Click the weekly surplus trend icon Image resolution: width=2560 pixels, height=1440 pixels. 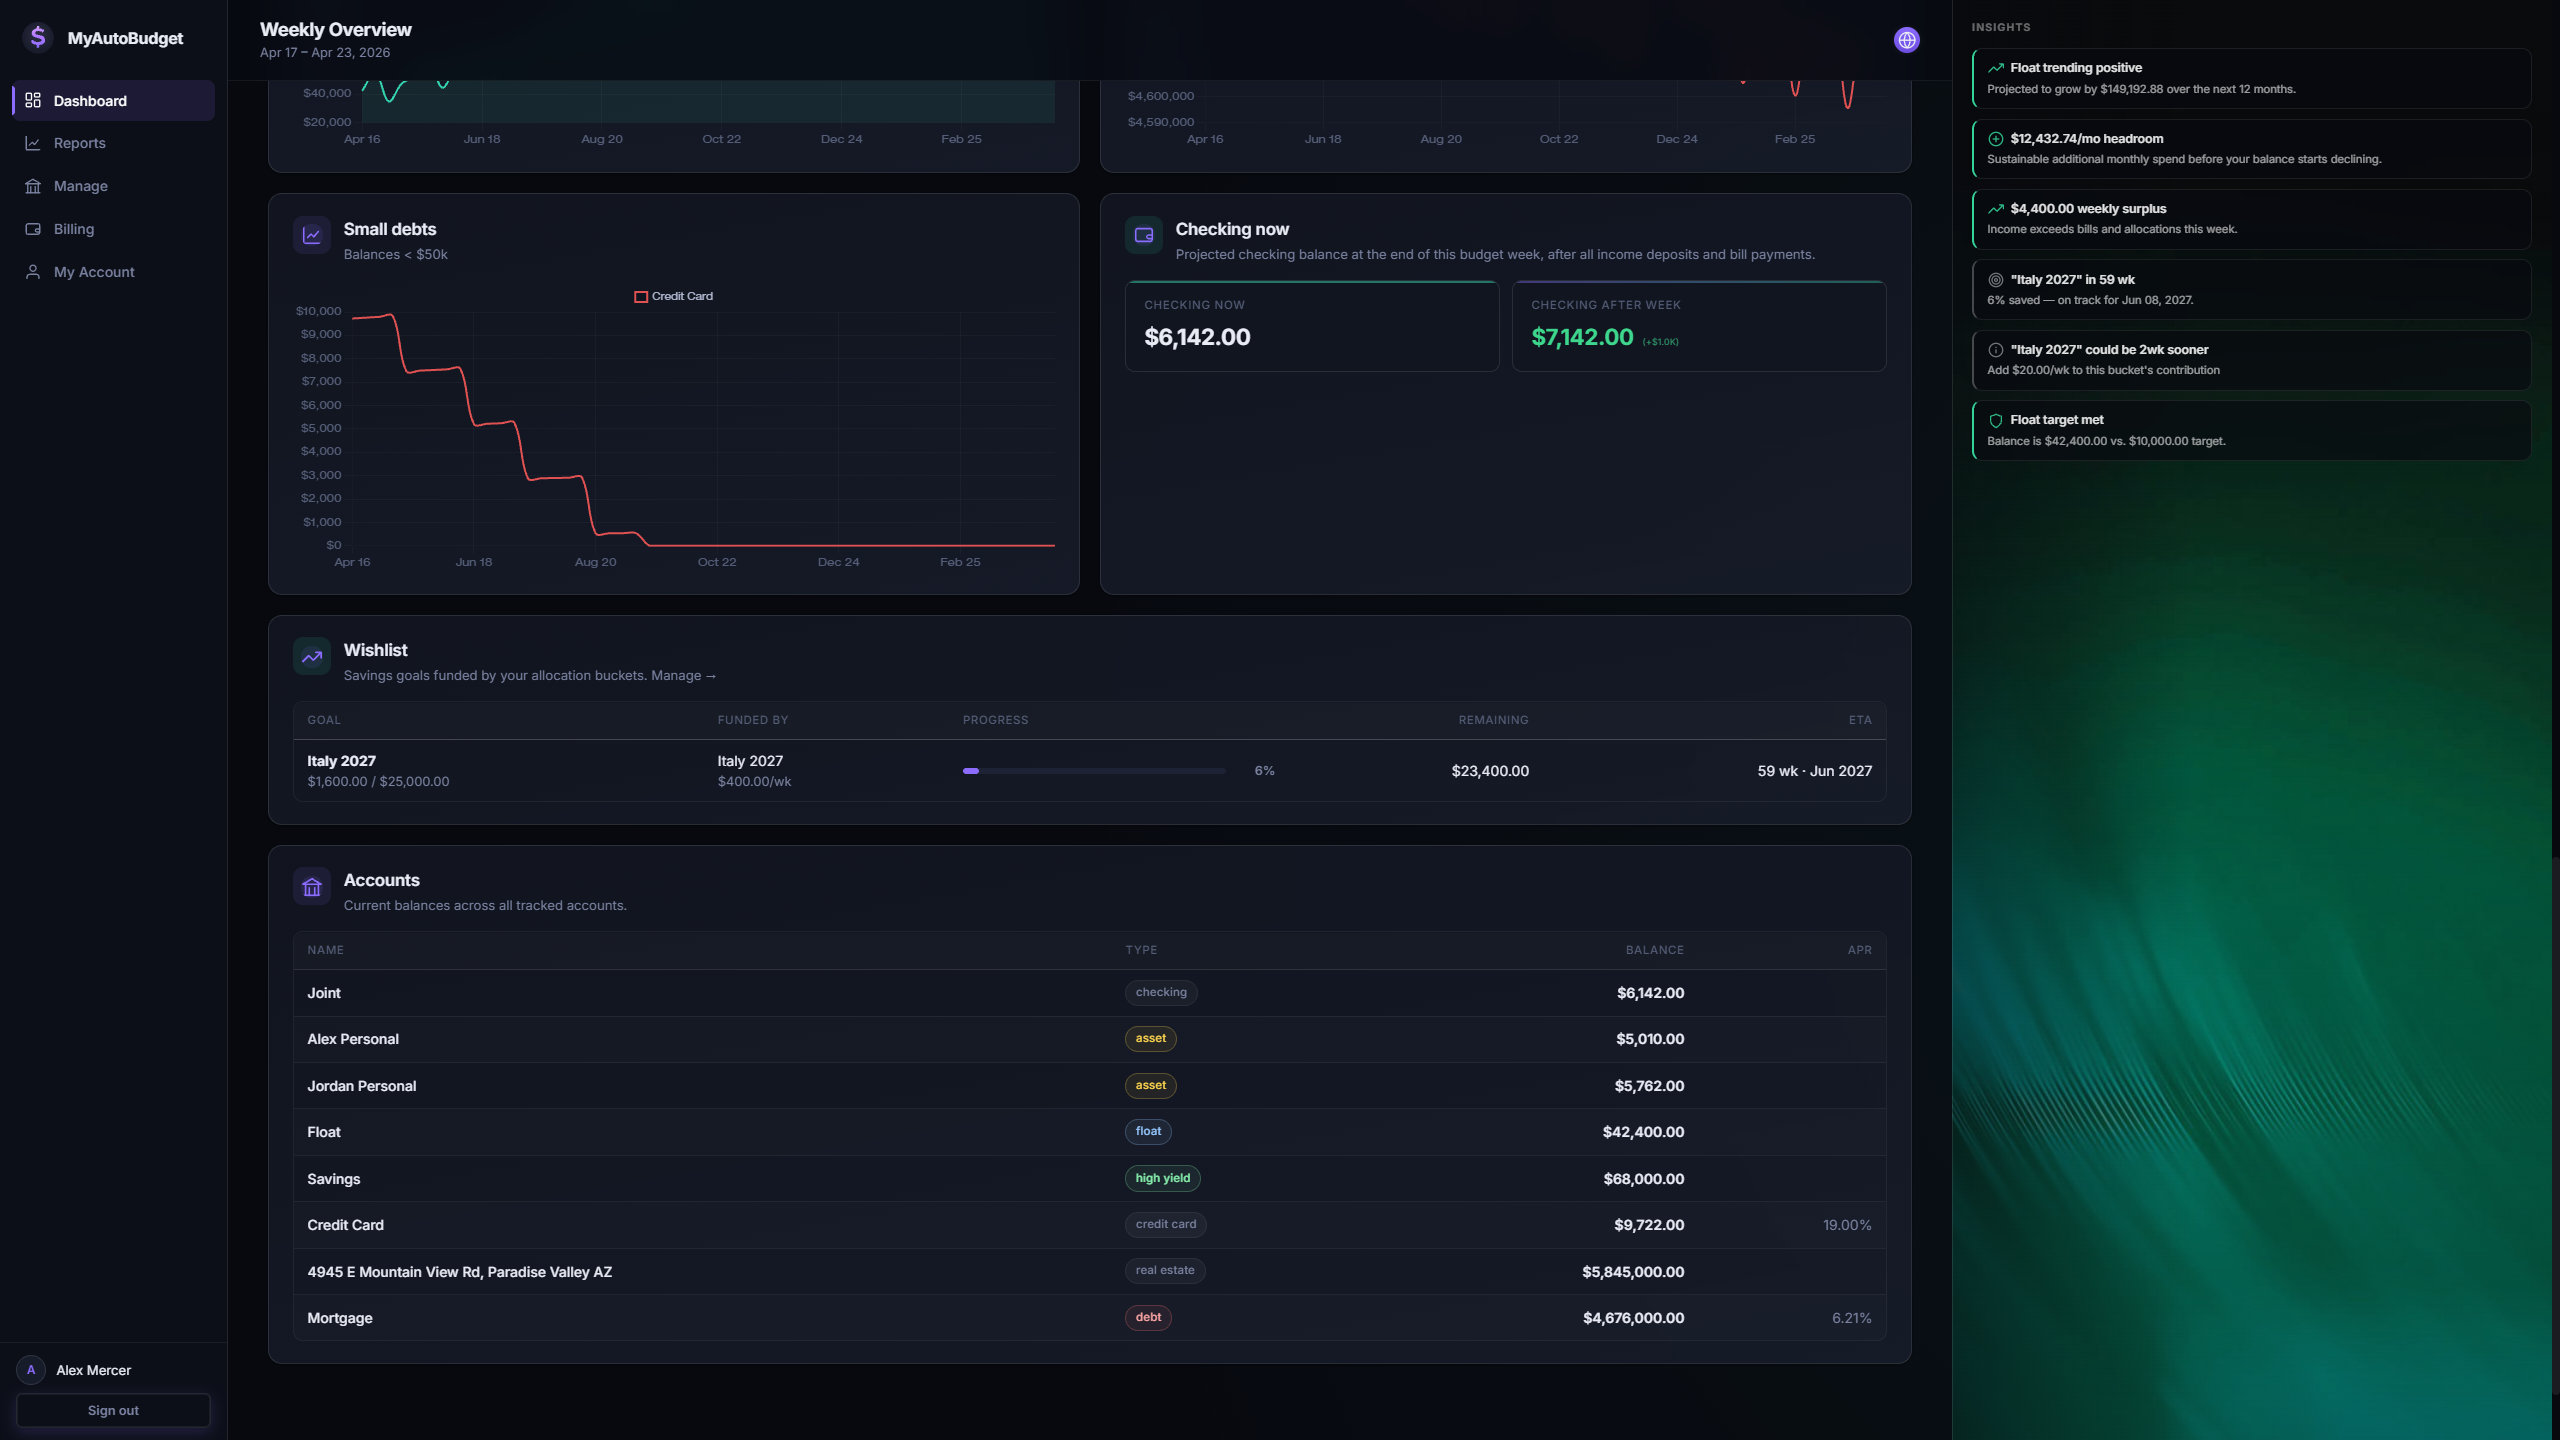(1996, 209)
